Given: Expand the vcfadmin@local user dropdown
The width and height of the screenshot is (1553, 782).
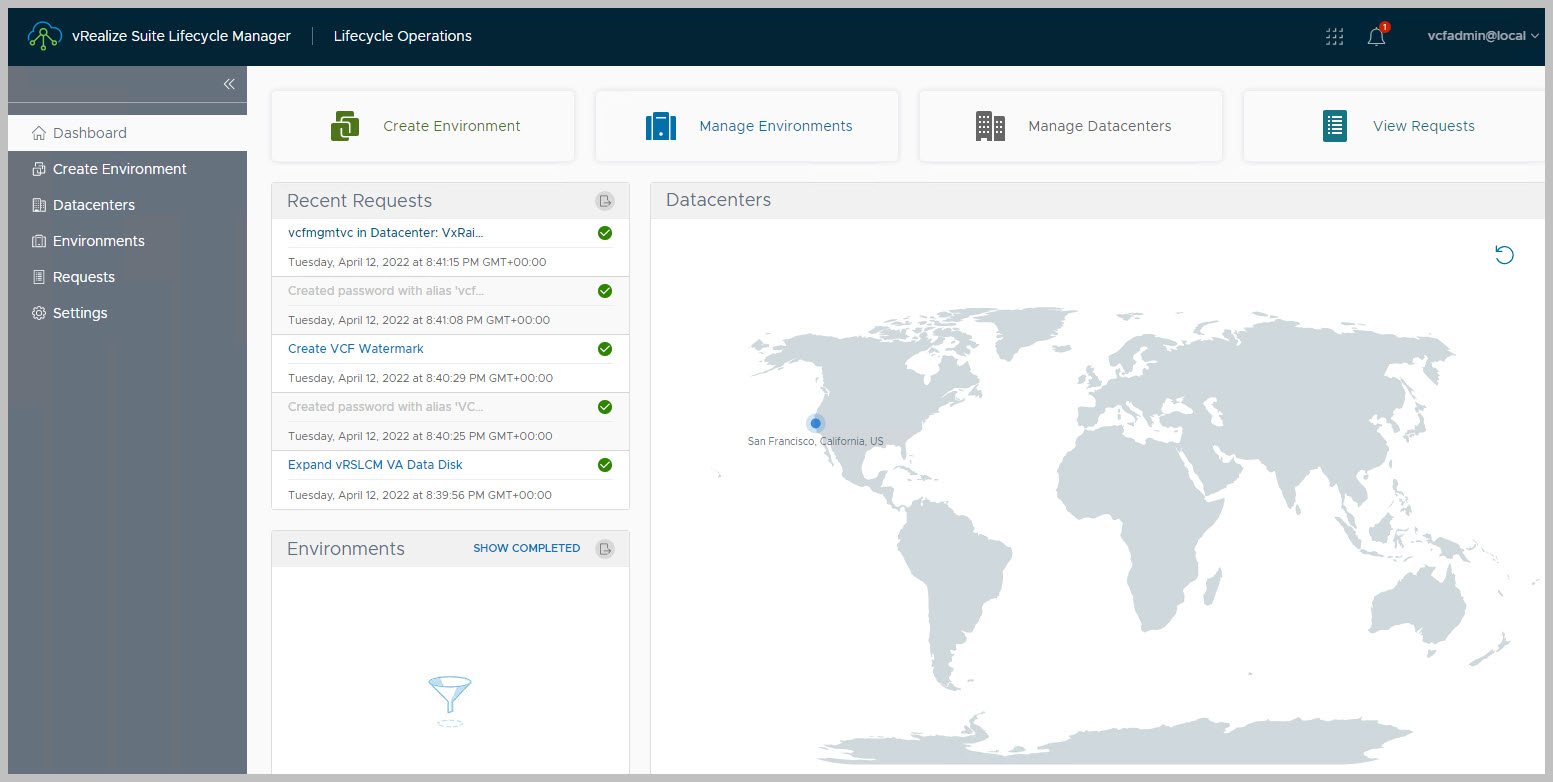Looking at the screenshot, I should coord(1482,36).
